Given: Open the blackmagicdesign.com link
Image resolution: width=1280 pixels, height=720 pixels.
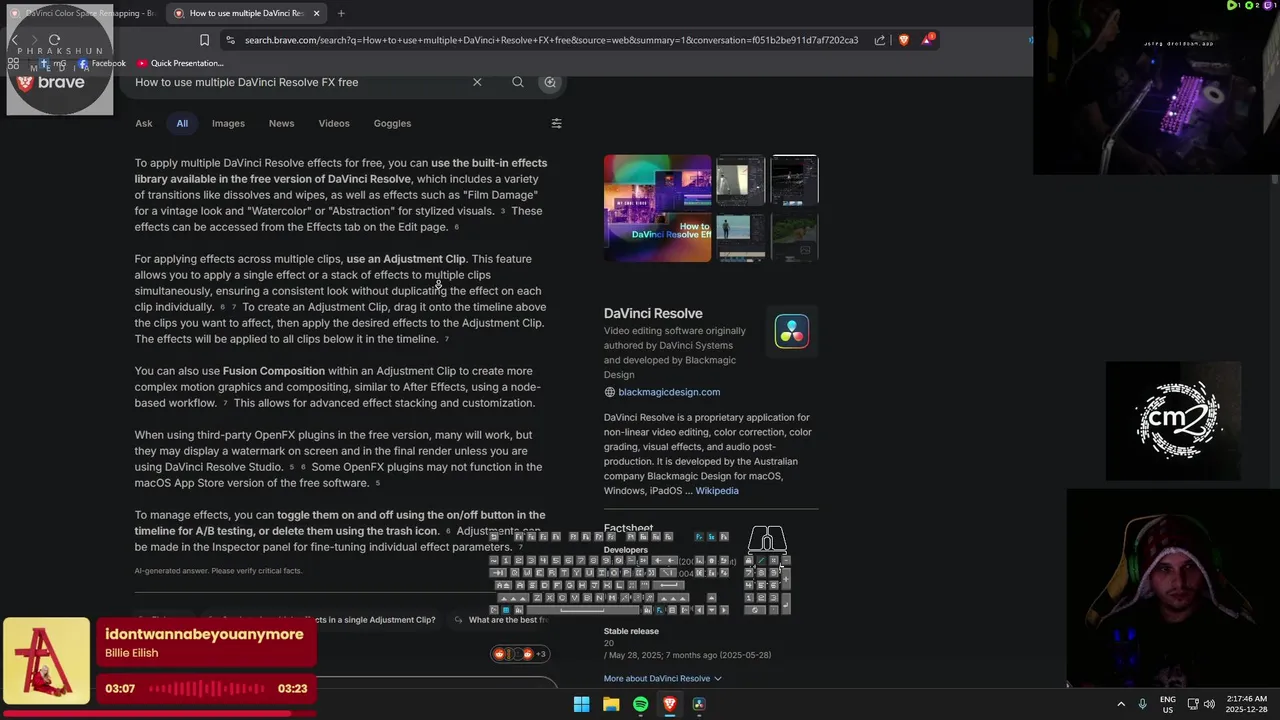Looking at the screenshot, I should (x=669, y=392).
